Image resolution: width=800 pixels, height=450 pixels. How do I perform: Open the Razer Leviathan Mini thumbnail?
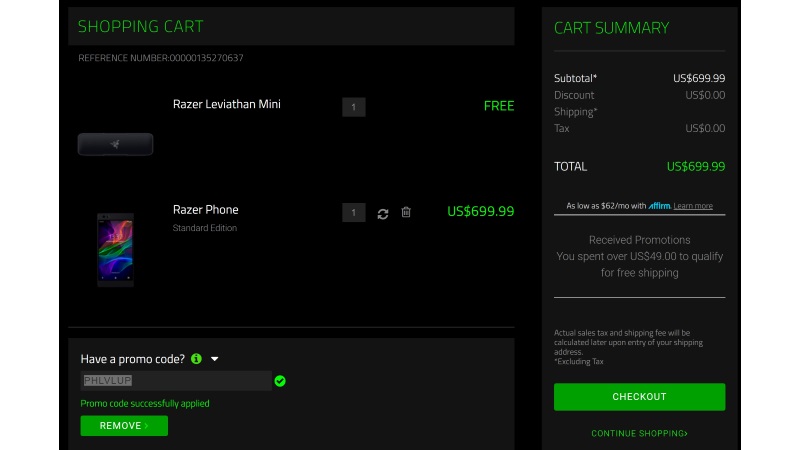(115, 144)
